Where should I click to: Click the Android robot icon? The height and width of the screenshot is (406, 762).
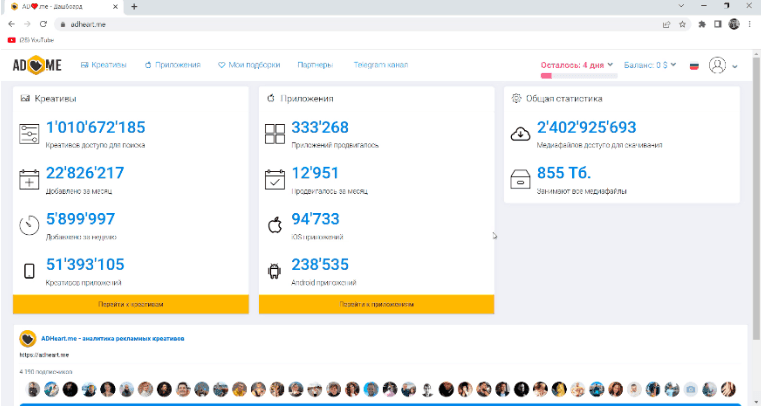(x=274, y=270)
